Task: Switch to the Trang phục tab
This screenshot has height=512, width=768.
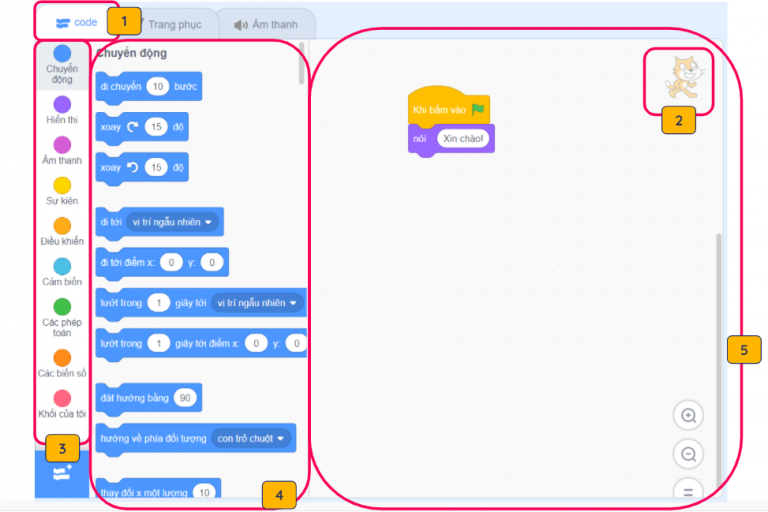Action: (x=174, y=23)
